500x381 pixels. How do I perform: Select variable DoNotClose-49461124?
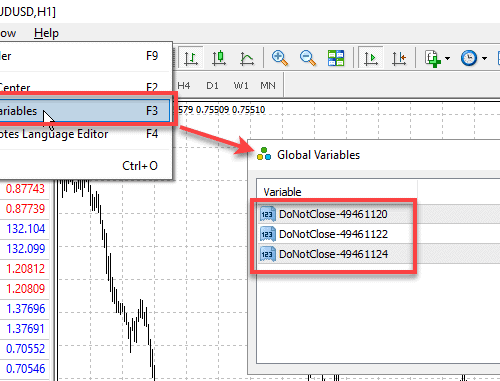point(333,254)
